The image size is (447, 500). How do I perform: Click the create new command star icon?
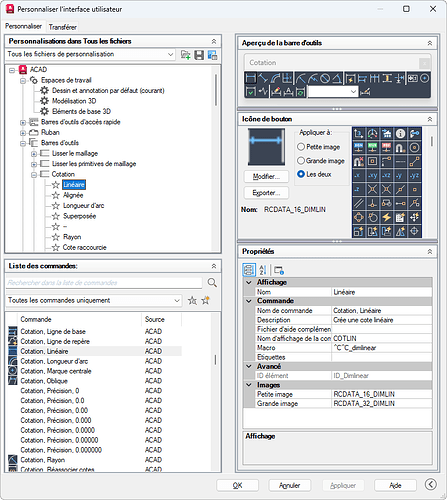pos(206,300)
